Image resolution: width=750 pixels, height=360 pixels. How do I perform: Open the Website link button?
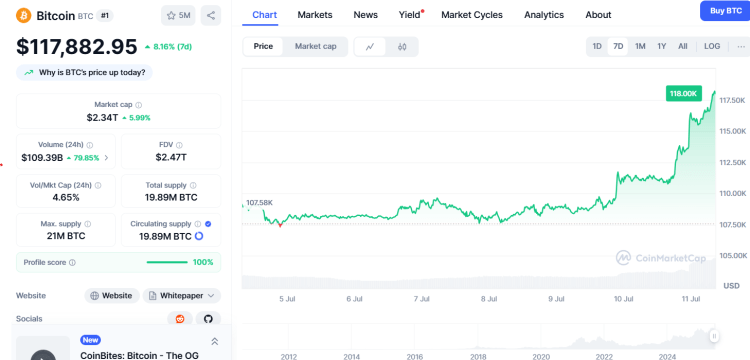(112, 296)
